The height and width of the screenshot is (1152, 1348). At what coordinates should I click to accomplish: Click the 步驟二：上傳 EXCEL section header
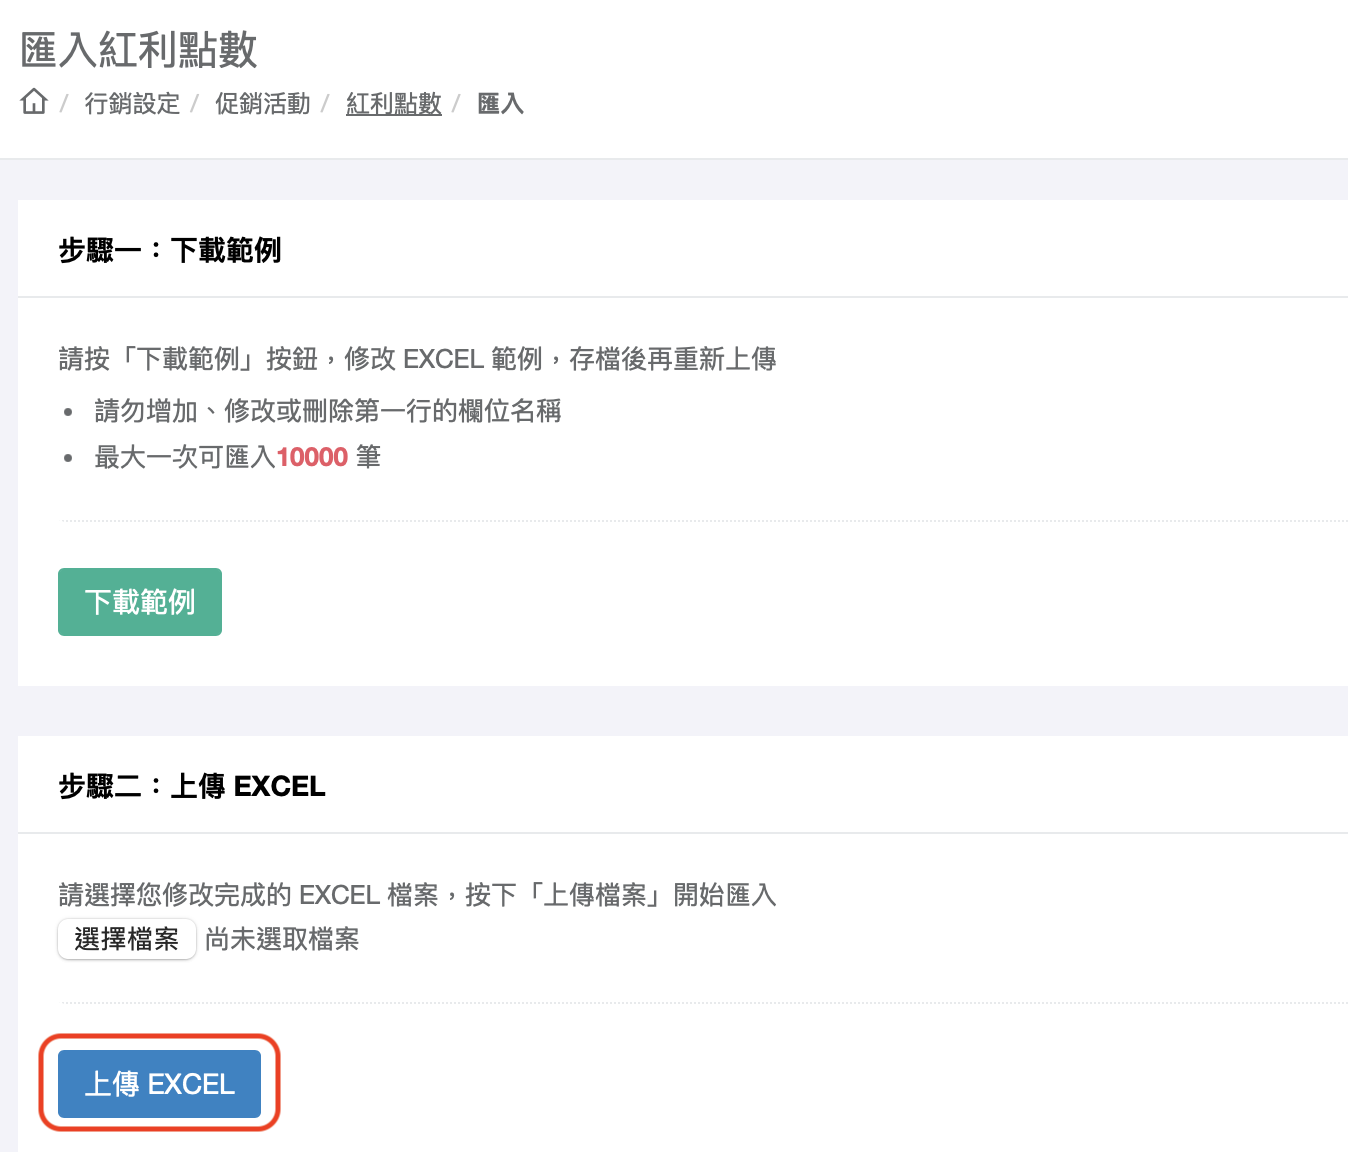[x=191, y=786]
